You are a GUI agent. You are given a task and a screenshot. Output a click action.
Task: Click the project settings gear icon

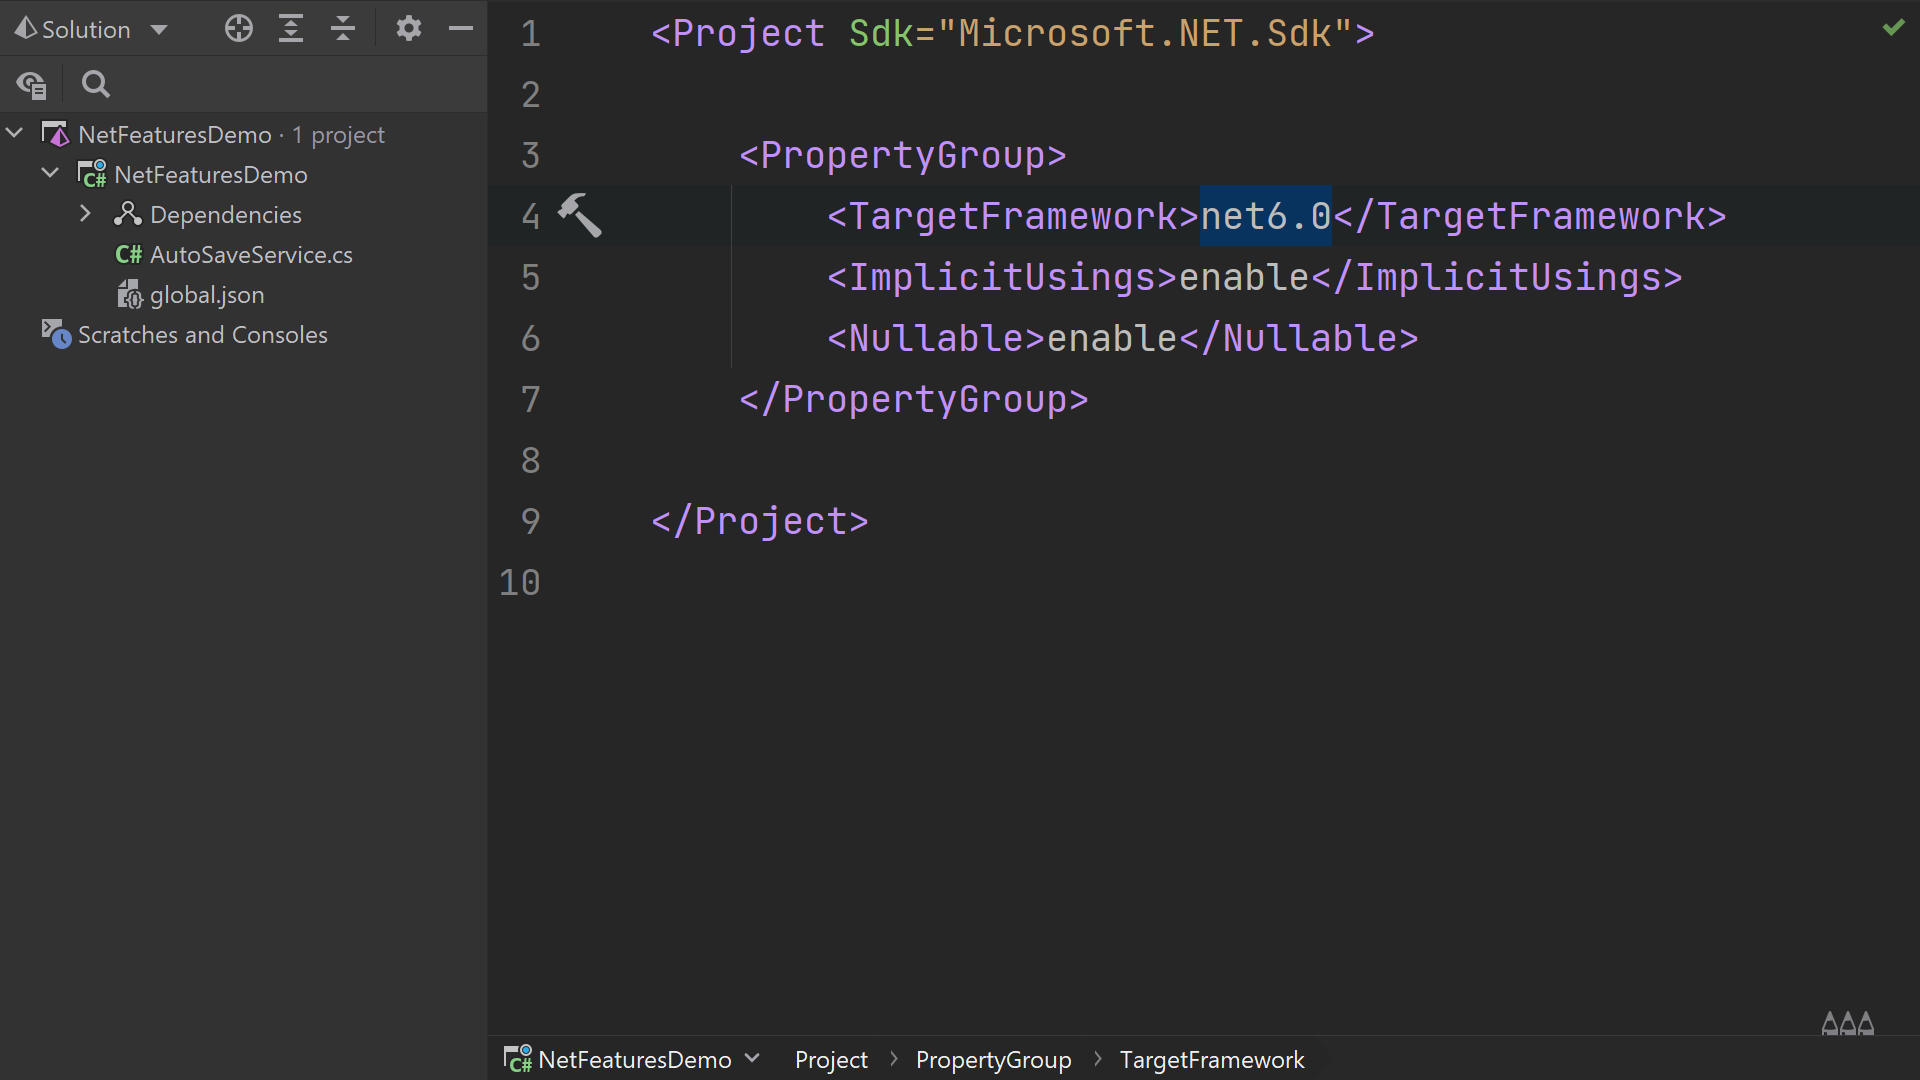406,29
